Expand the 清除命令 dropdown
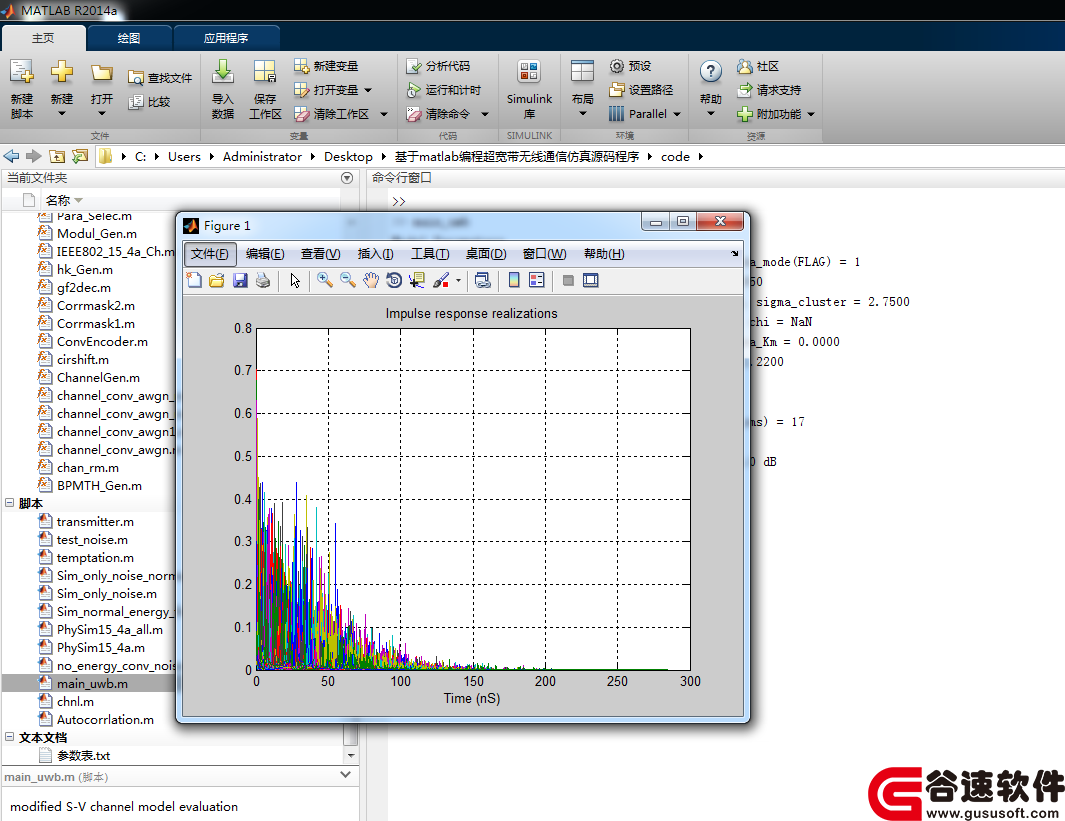The width and height of the screenshot is (1065, 821). (x=485, y=114)
